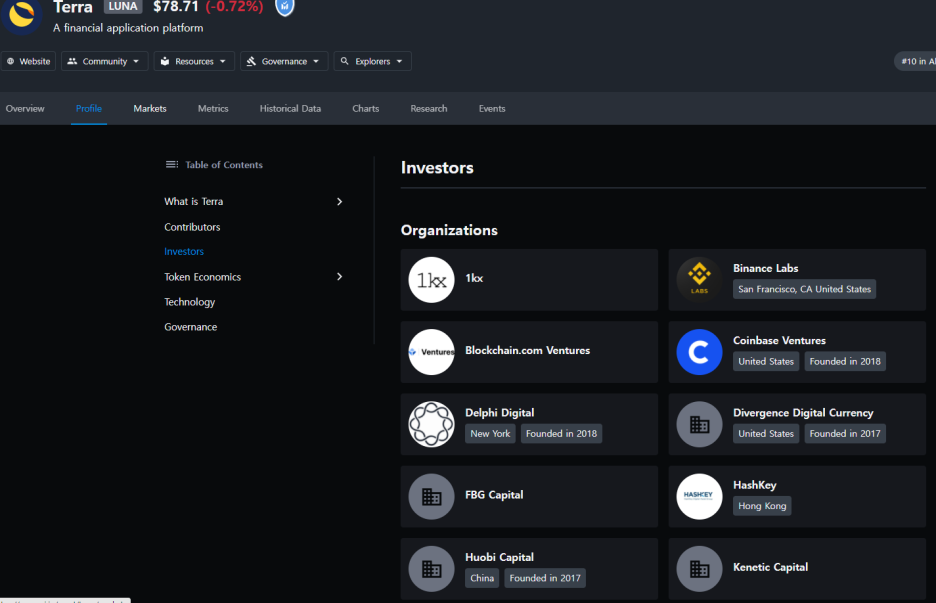Viewport: 936px width, 603px height.
Task: Open Delphi Digital investor name
Action: [500, 413]
